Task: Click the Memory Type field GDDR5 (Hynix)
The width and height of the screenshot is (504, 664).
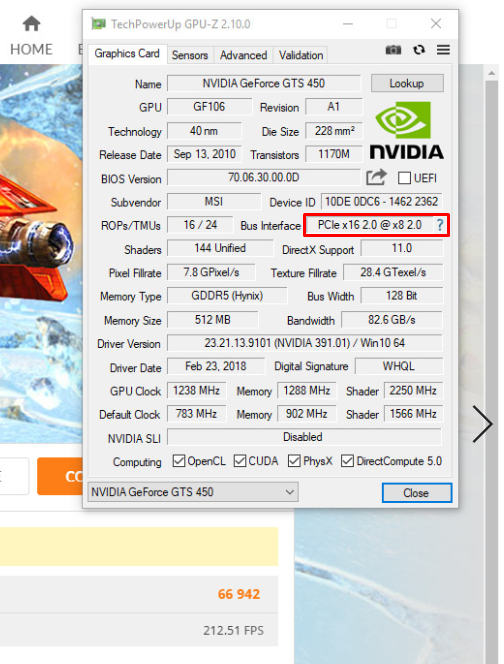Action: point(227,296)
